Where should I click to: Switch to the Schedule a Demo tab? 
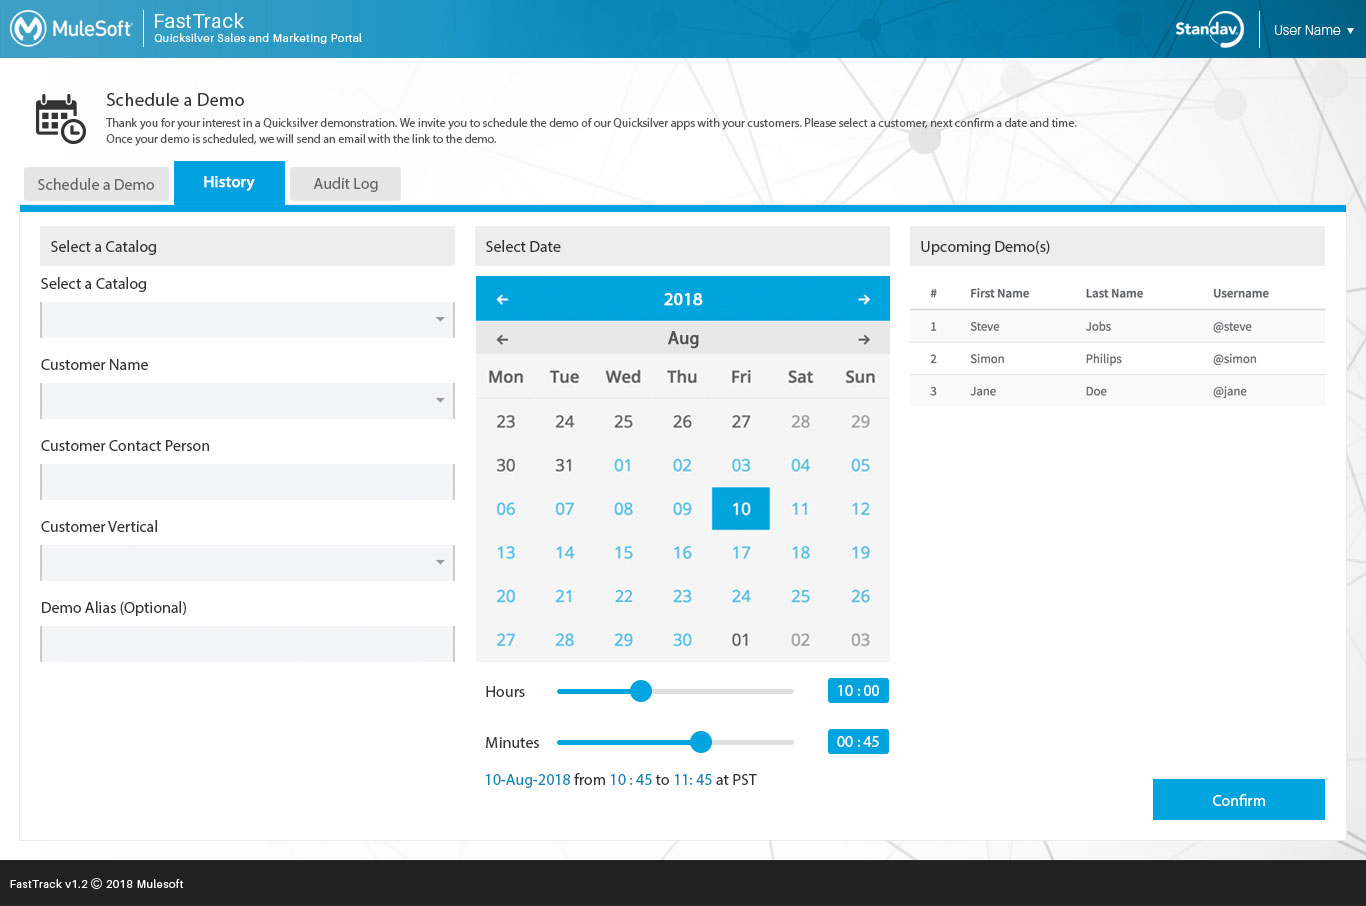[96, 184]
